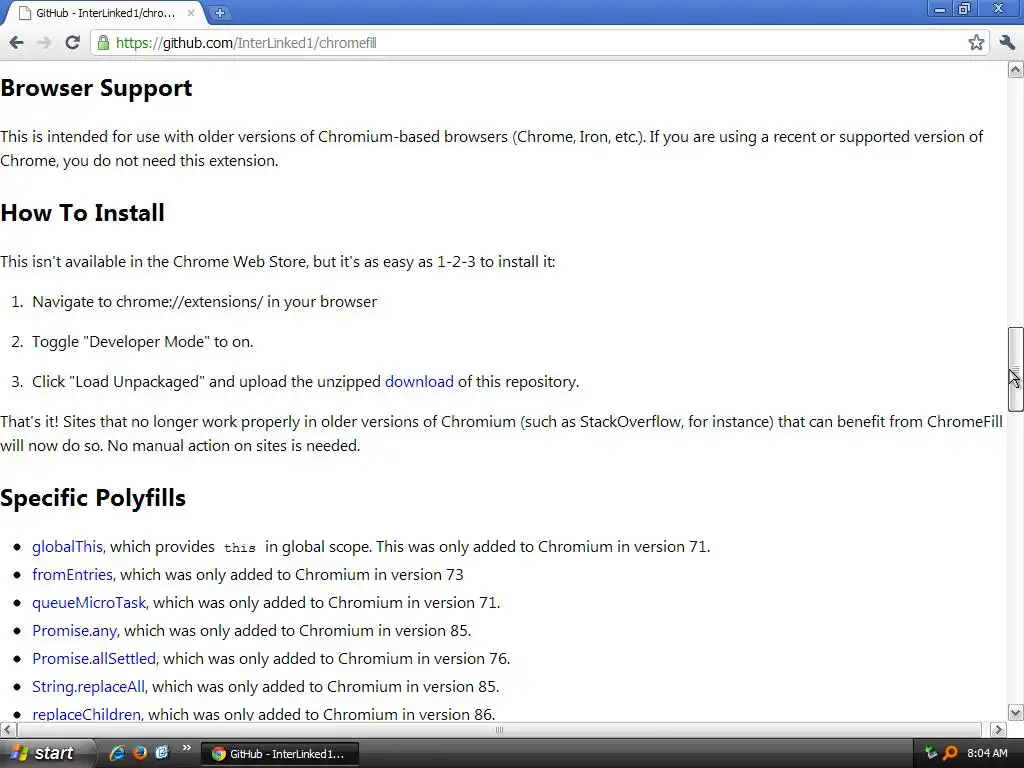This screenshot has height=768, width=1024.
Task: Open the Promise.any polyfill link
Action: 74,631
